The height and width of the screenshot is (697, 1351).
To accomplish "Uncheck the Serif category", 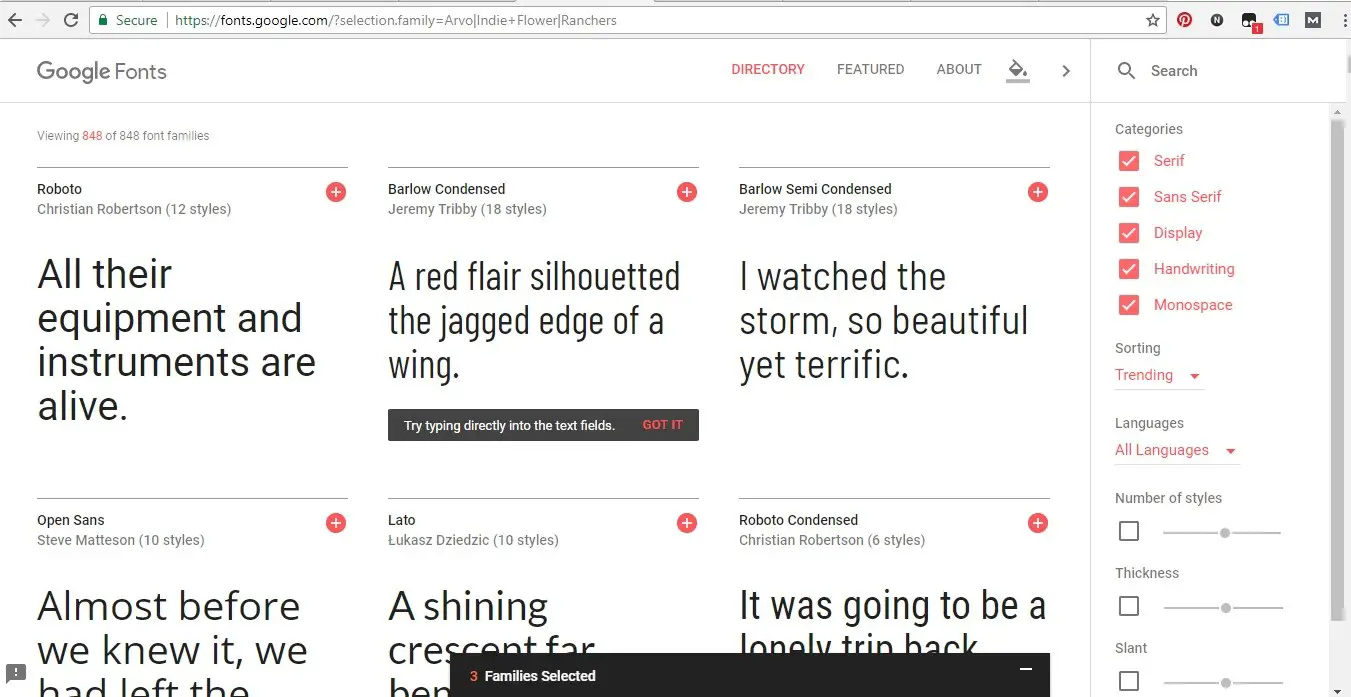I will (1129, 161).
